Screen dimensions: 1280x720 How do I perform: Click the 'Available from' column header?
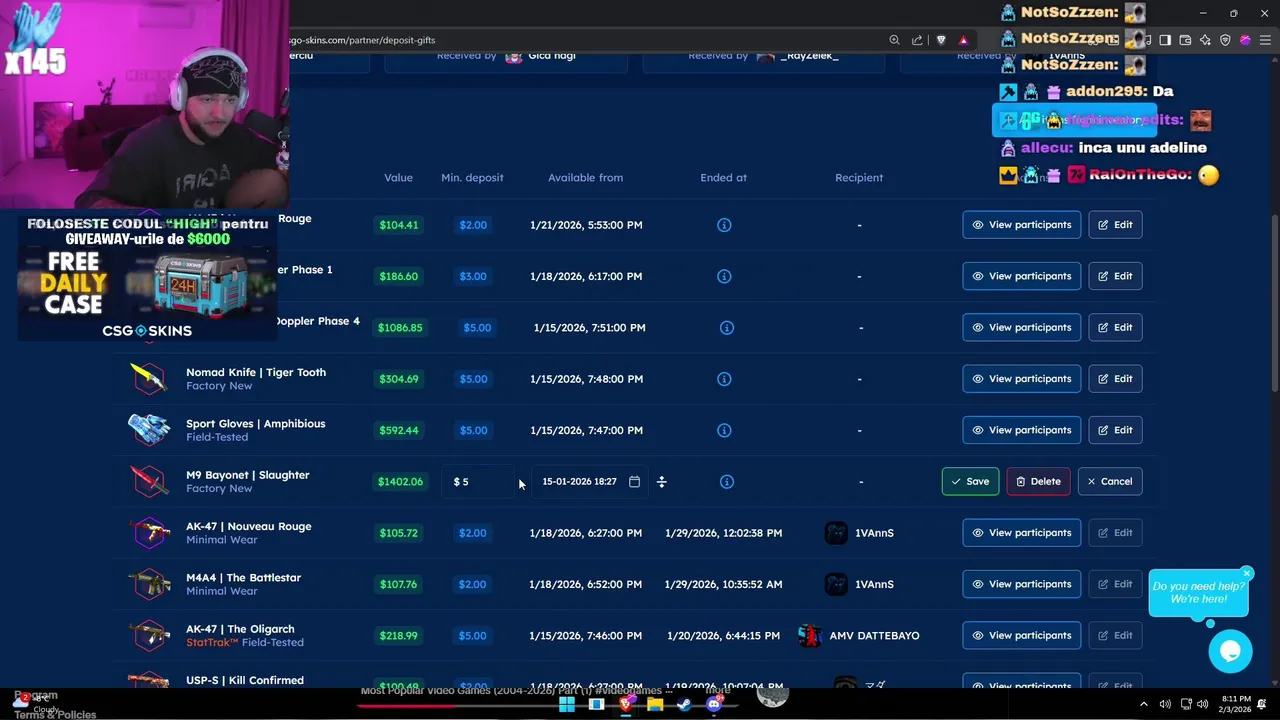pos(585,178)
